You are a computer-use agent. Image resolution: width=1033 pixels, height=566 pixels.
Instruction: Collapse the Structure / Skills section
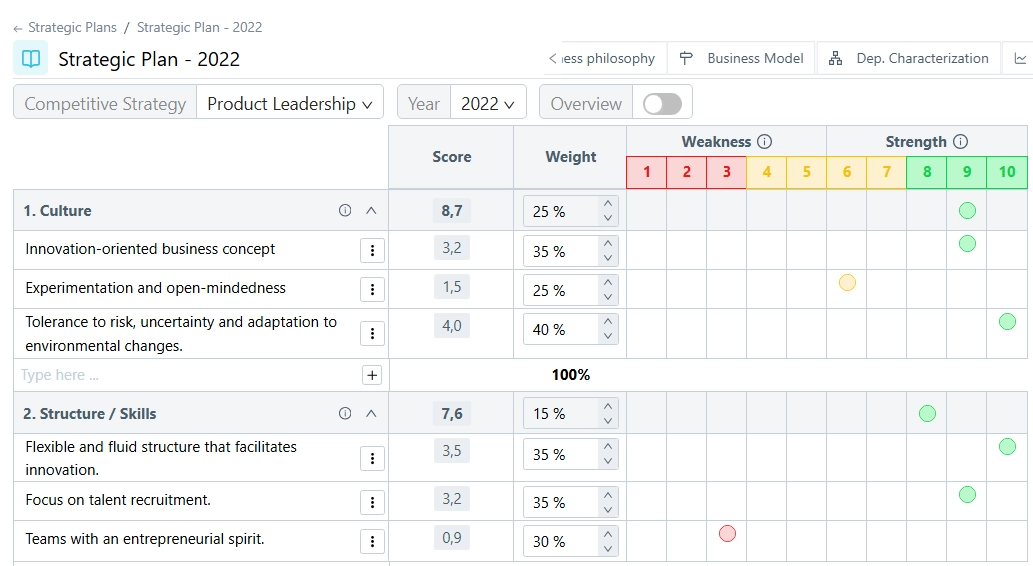tap(371, 414)
